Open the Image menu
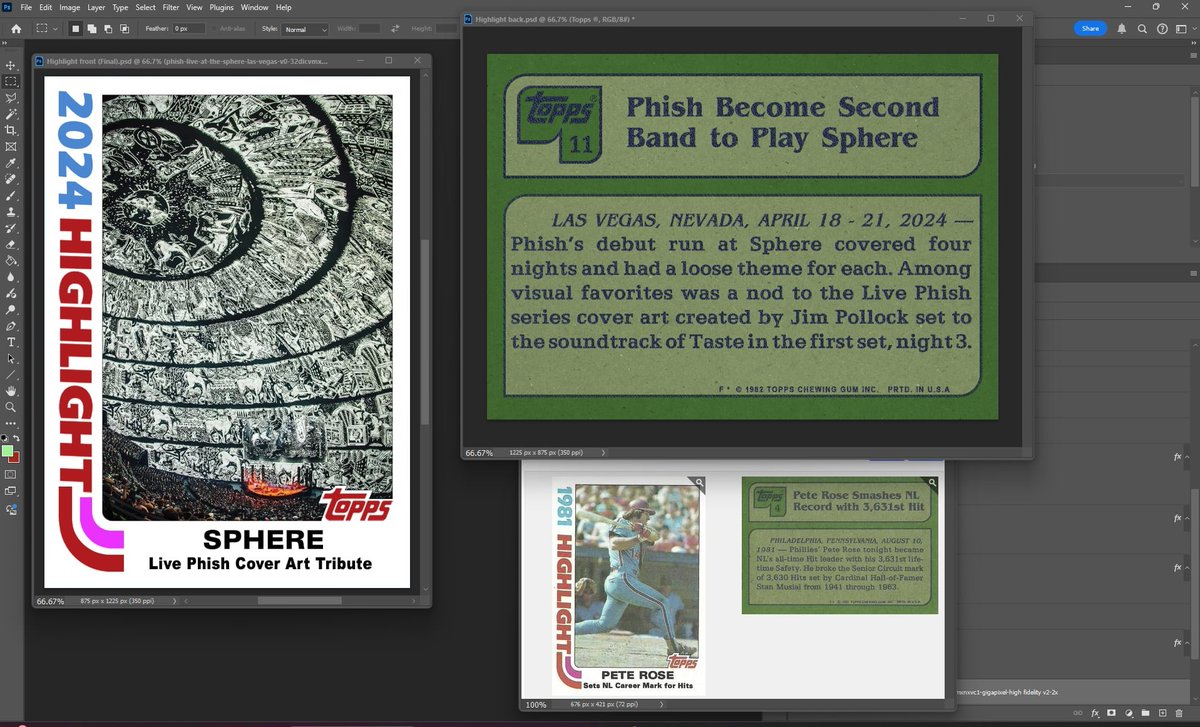Screen dimensions: 1200x727 coord(69,7)
